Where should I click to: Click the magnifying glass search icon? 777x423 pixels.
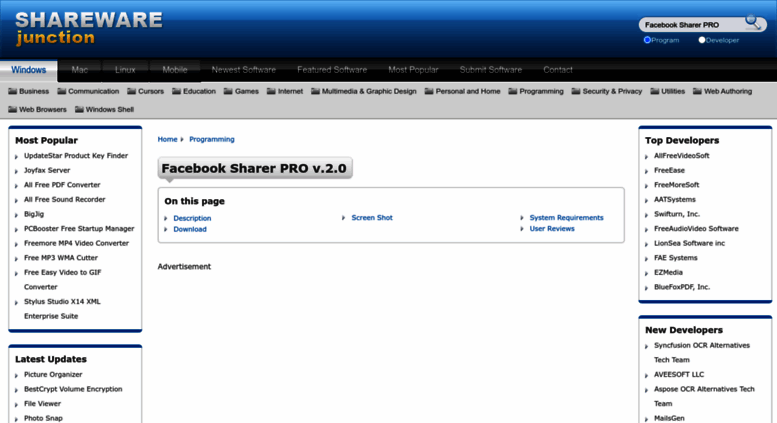click(x=753, y=22)
